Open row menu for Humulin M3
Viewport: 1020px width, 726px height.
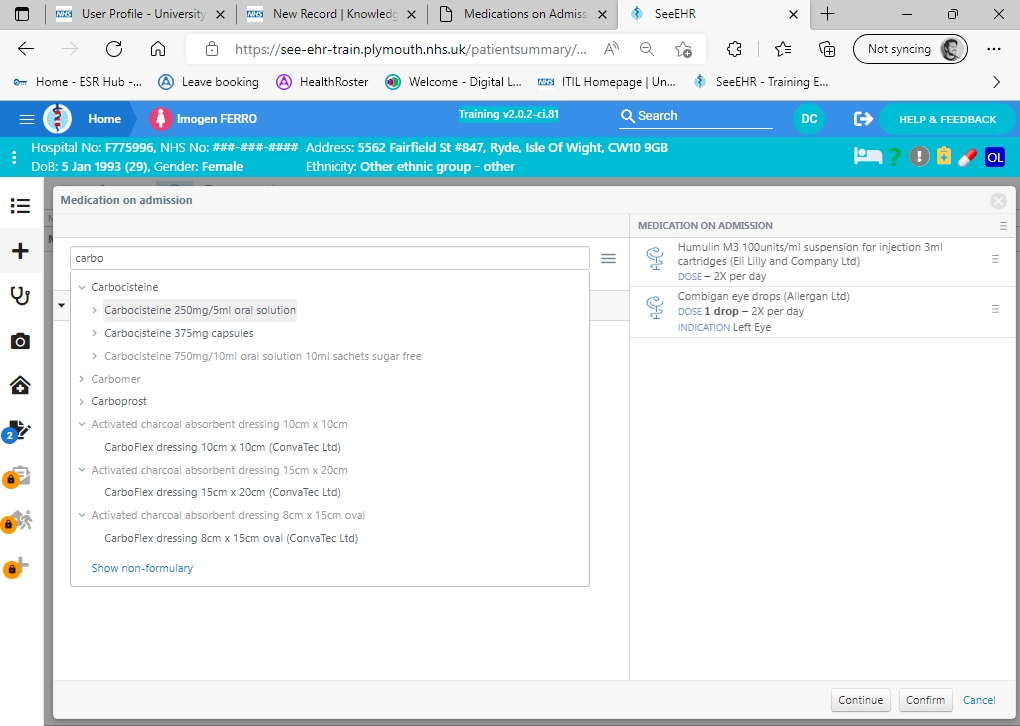pos(995,259)
